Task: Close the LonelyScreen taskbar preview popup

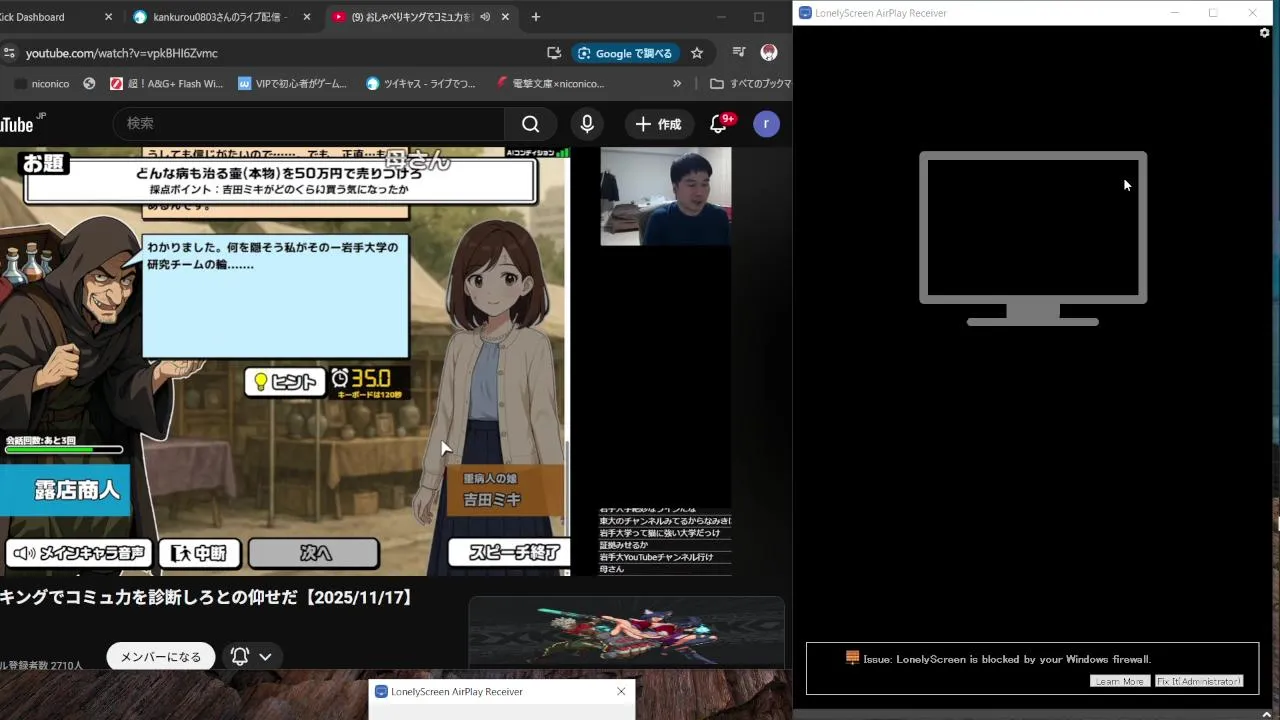Action: (x=621, y=691)
